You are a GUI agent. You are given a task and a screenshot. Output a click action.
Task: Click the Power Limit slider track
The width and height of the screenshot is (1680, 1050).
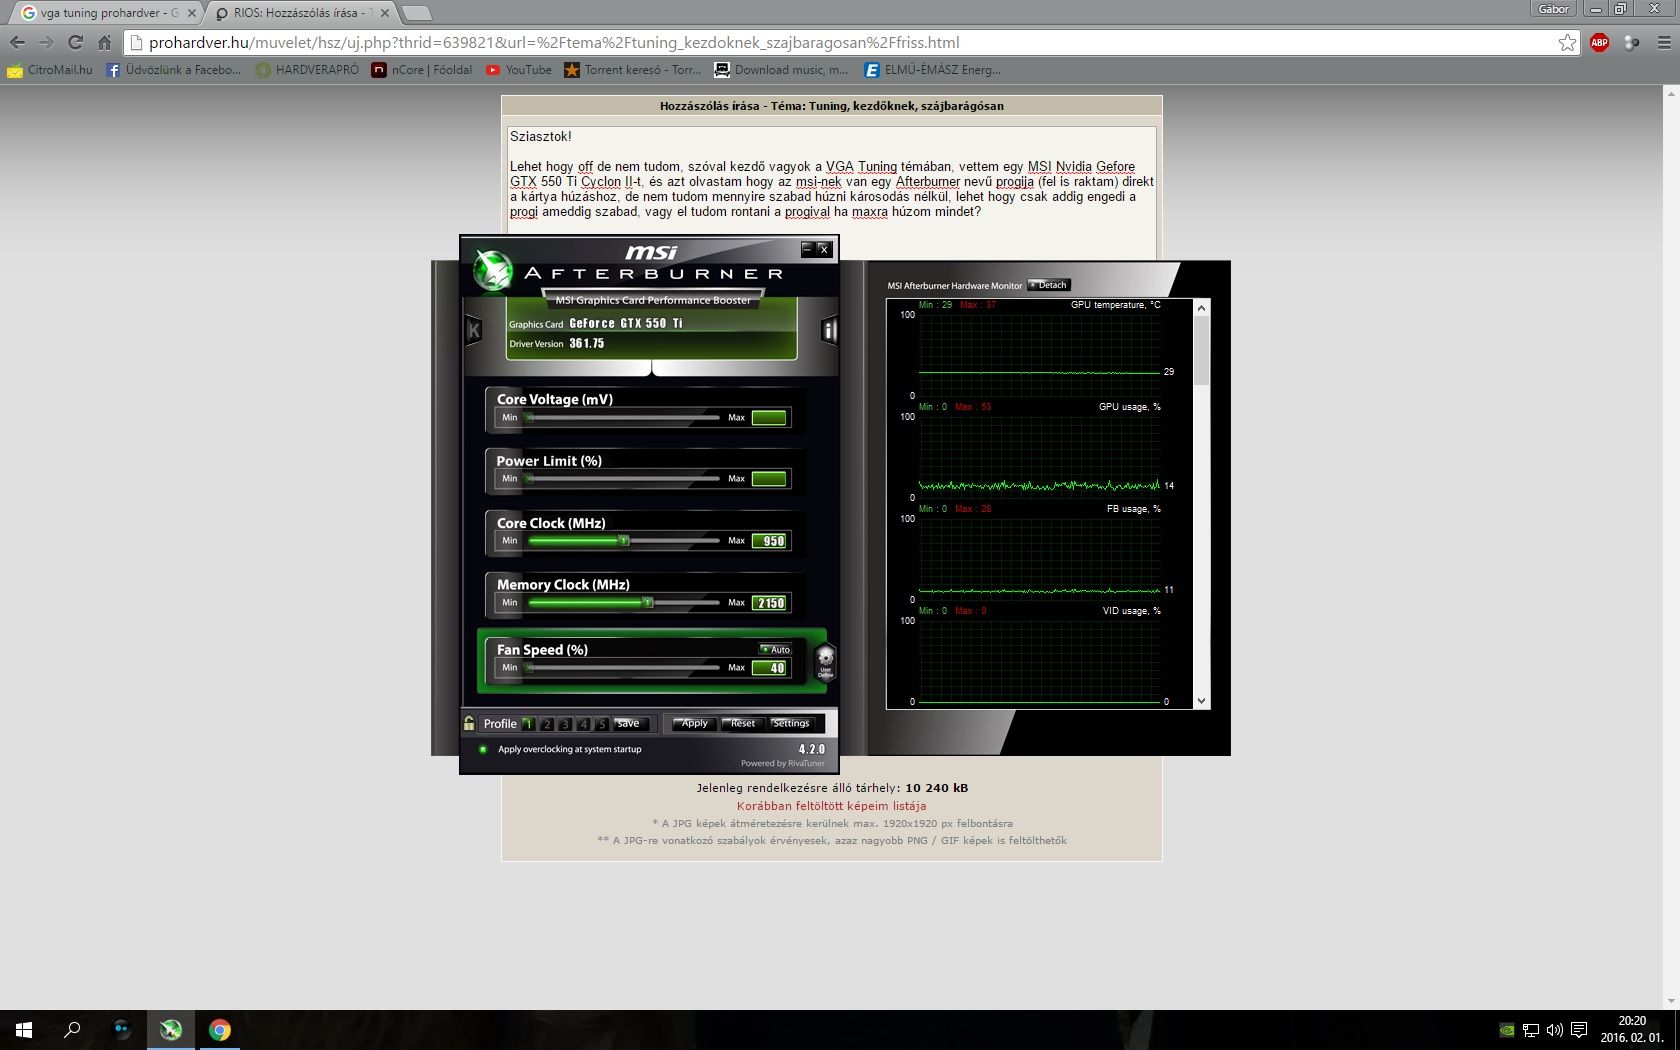click(624, 479)
